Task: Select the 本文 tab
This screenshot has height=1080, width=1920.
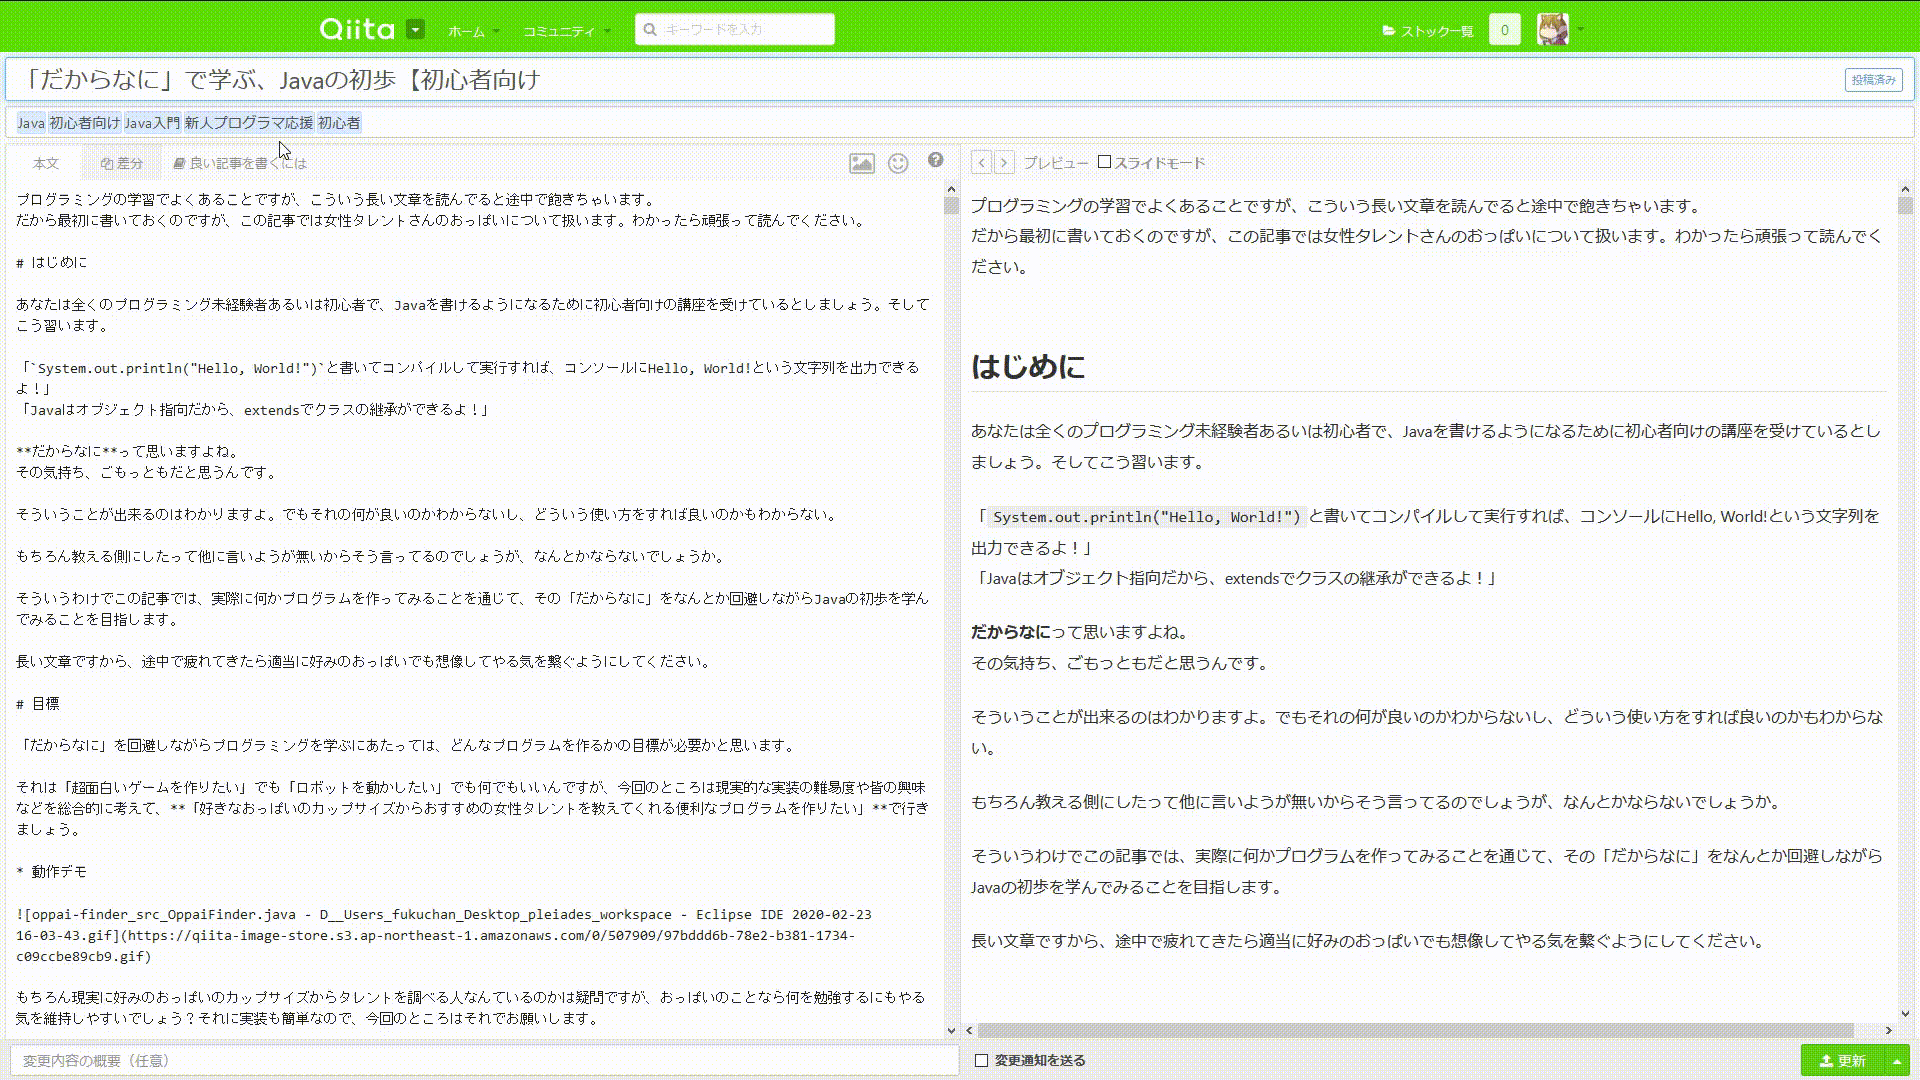Action: [x=45, y=162]
